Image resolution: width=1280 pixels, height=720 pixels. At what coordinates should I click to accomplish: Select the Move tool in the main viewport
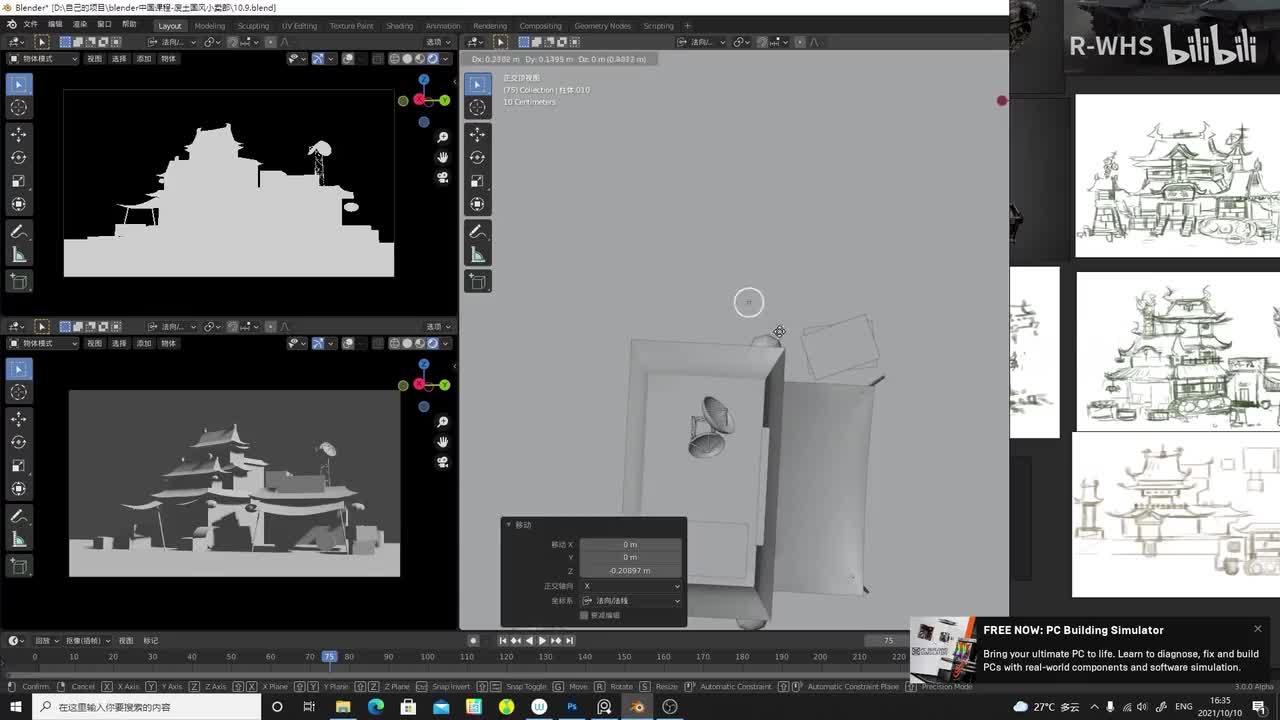(x=477, y=134)
